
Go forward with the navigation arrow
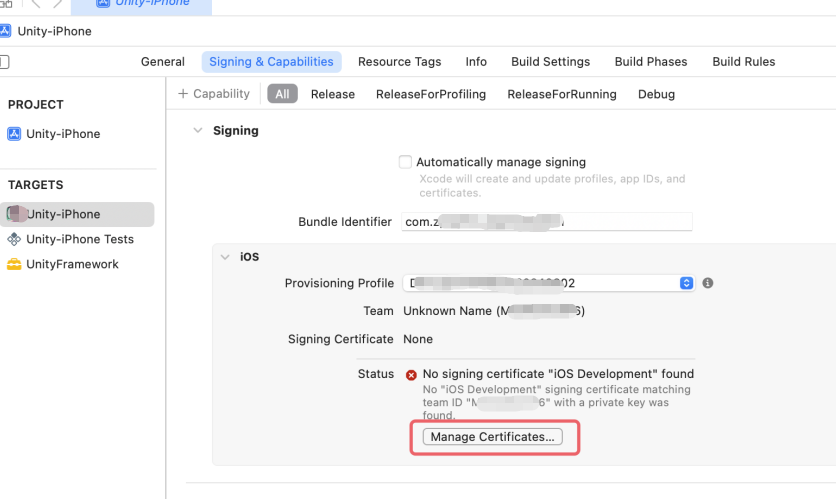coord(57,4)
